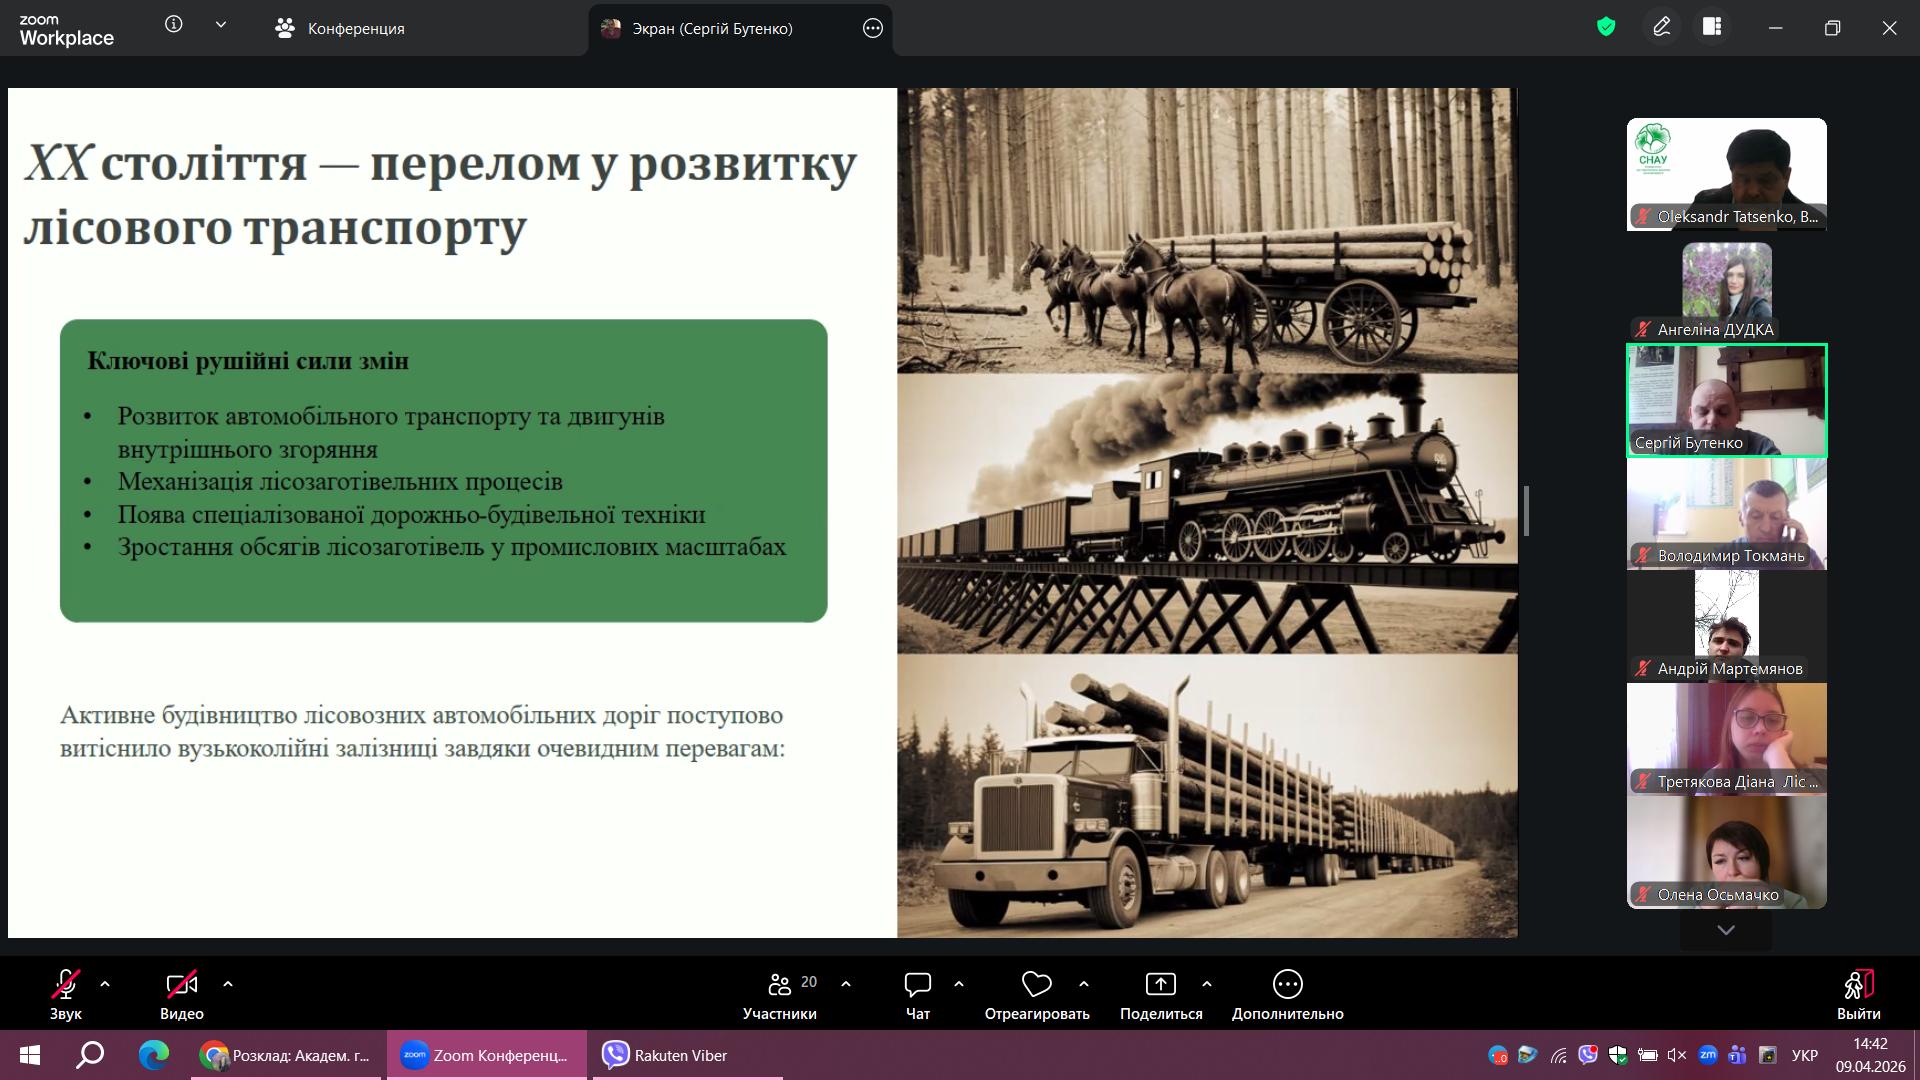This screenshot has width=1920, height=1080.
Task: Click the annotate pencil icon
Action: [1662, 27]
